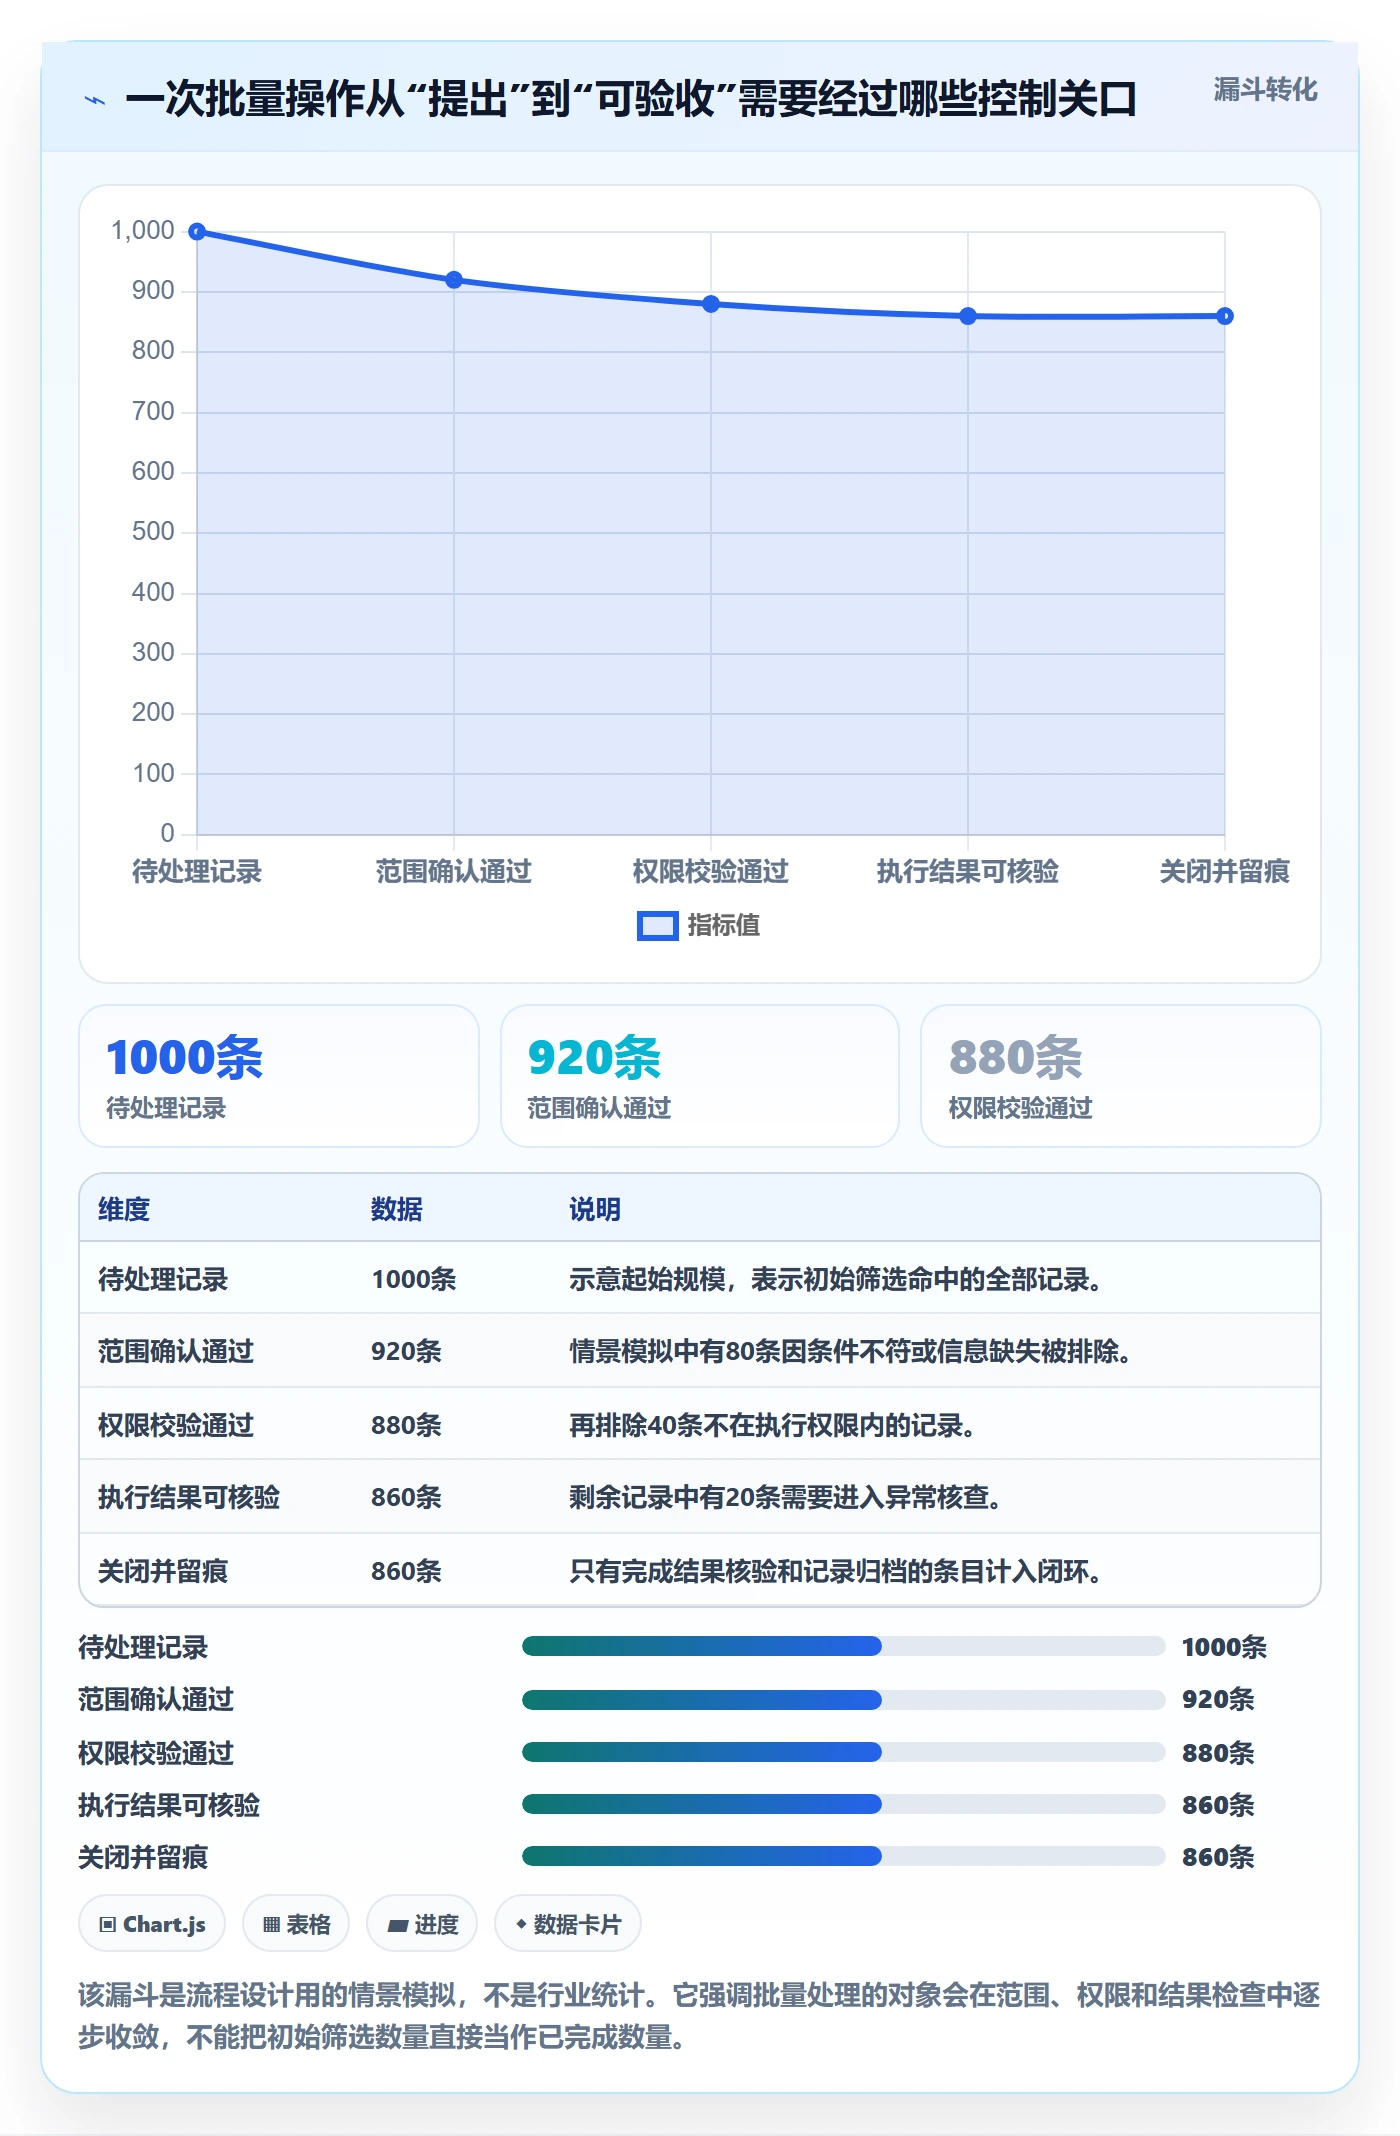1400x2136 pixels.
Task: Click the footnote paragraph starting with 该漏斗是流程设计
Action: click(700, 2016)
